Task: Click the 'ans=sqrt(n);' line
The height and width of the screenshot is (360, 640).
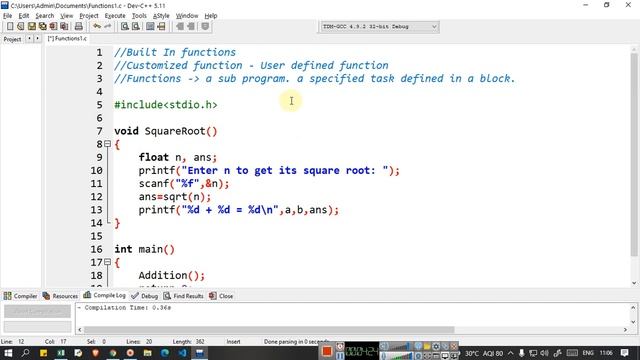Action: click(175, 196)
